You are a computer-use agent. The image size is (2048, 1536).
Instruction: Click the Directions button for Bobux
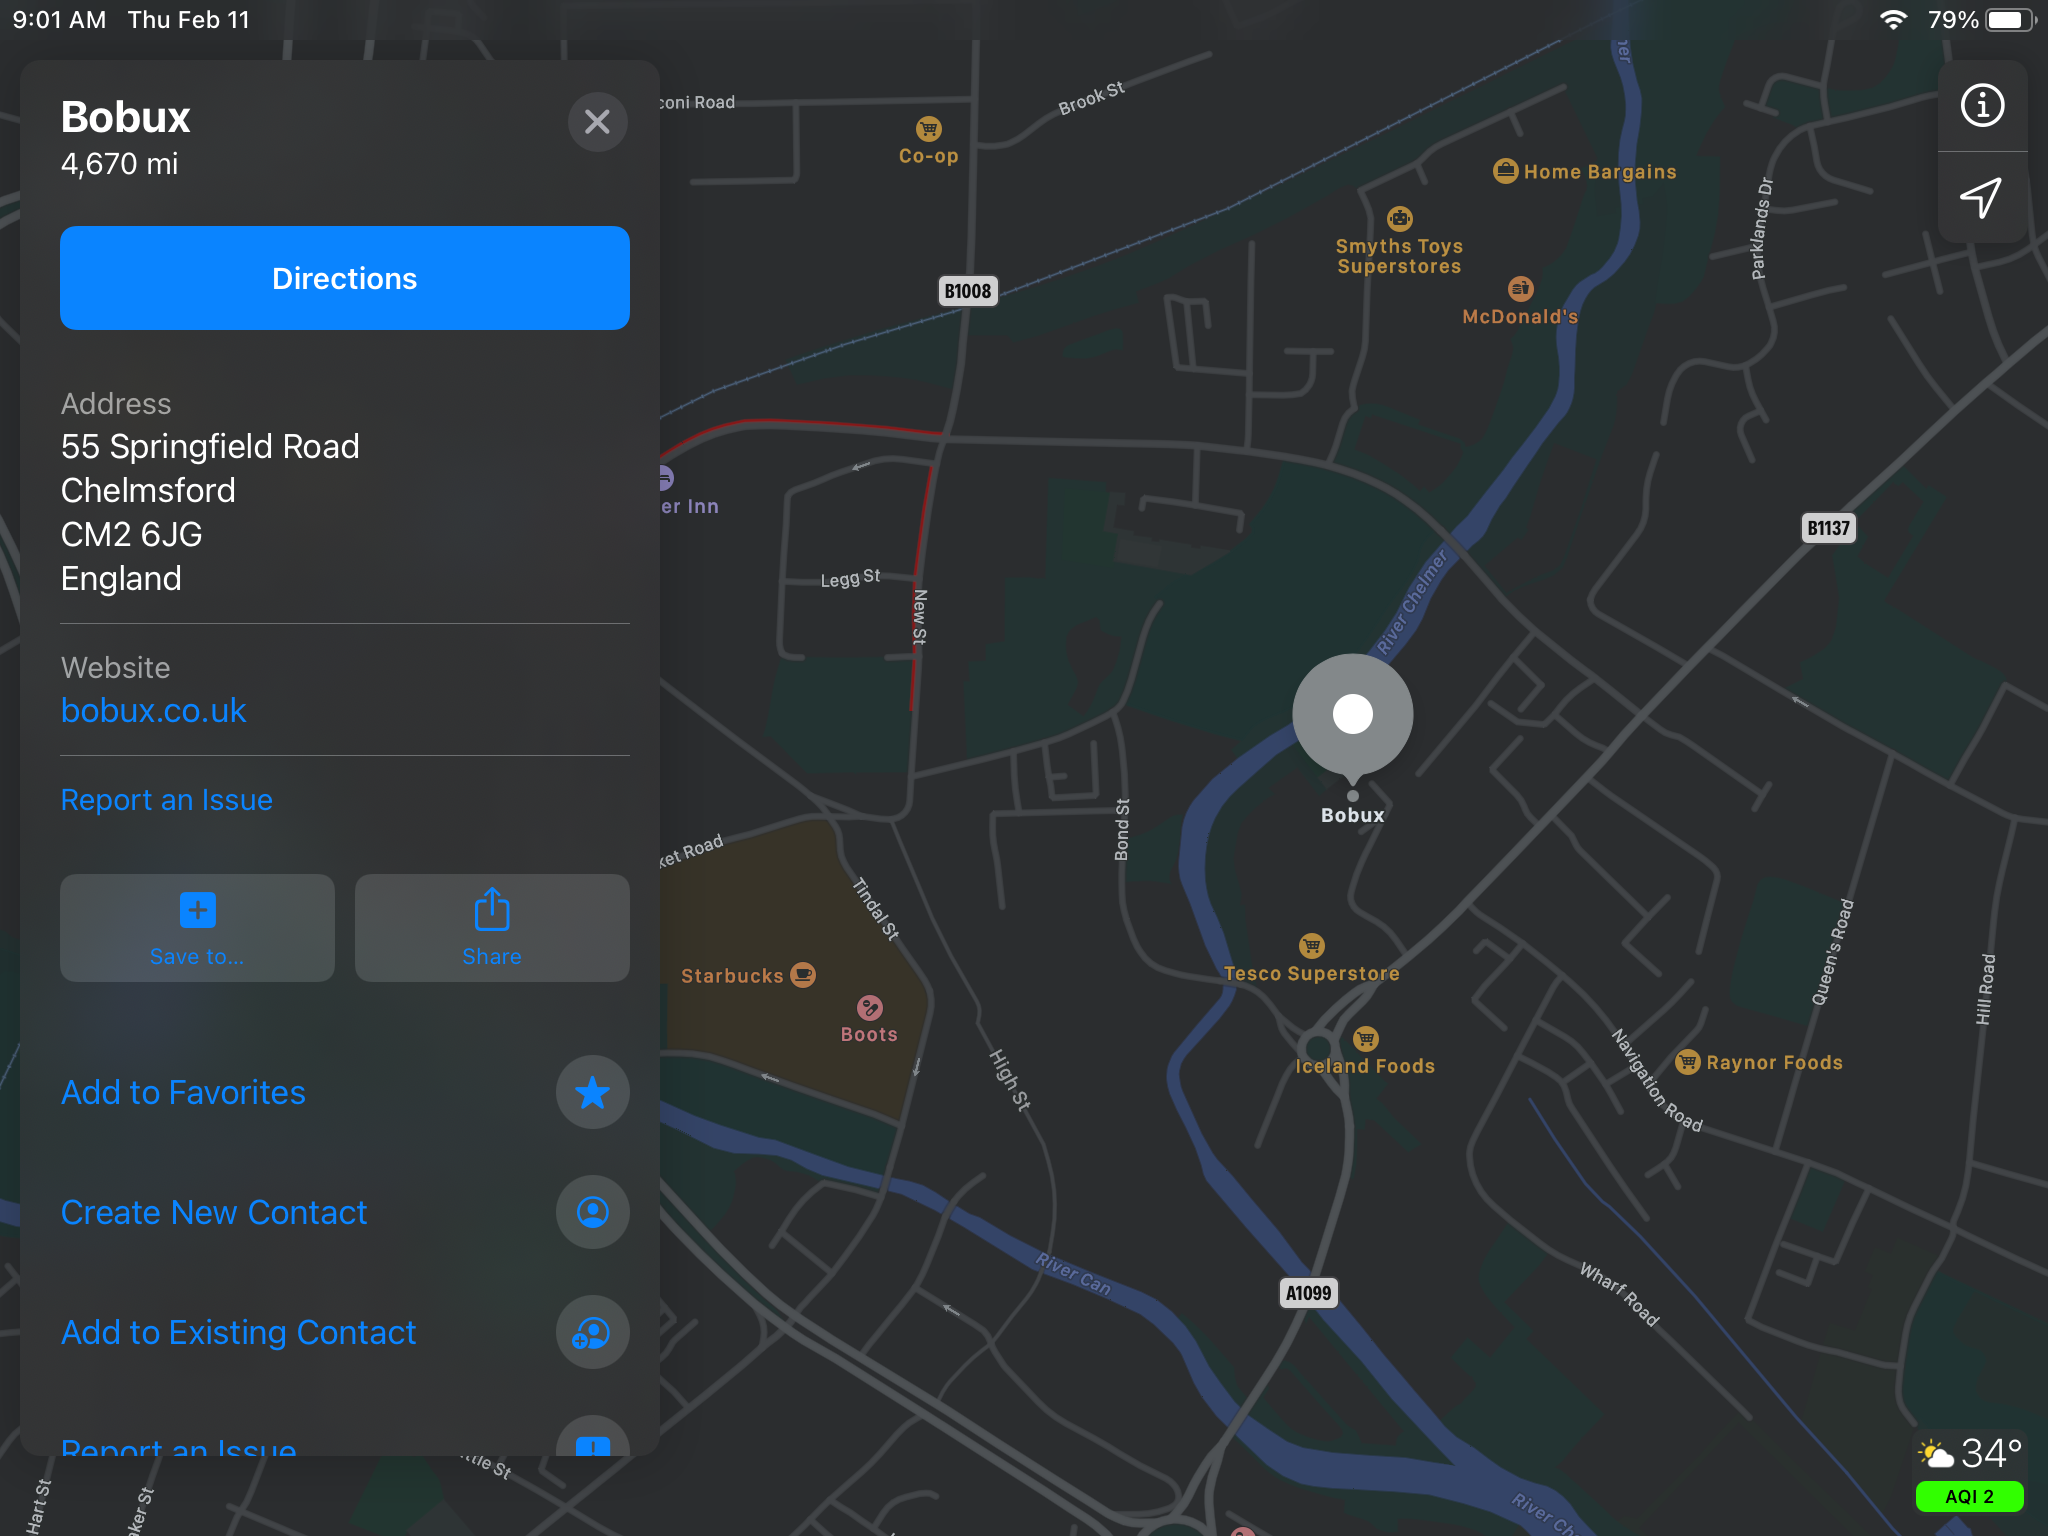(x=345, y=278)
